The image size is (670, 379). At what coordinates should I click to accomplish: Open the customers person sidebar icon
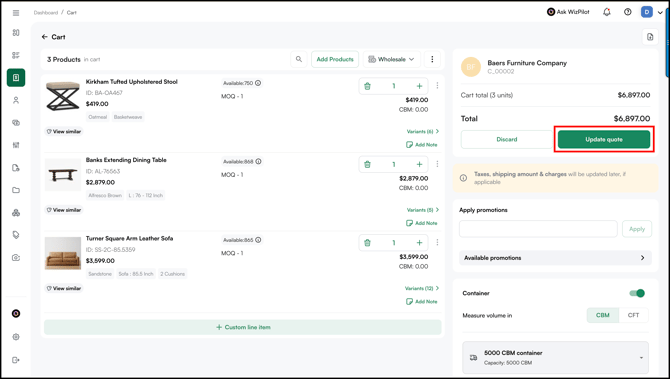(x=16, y=100)
